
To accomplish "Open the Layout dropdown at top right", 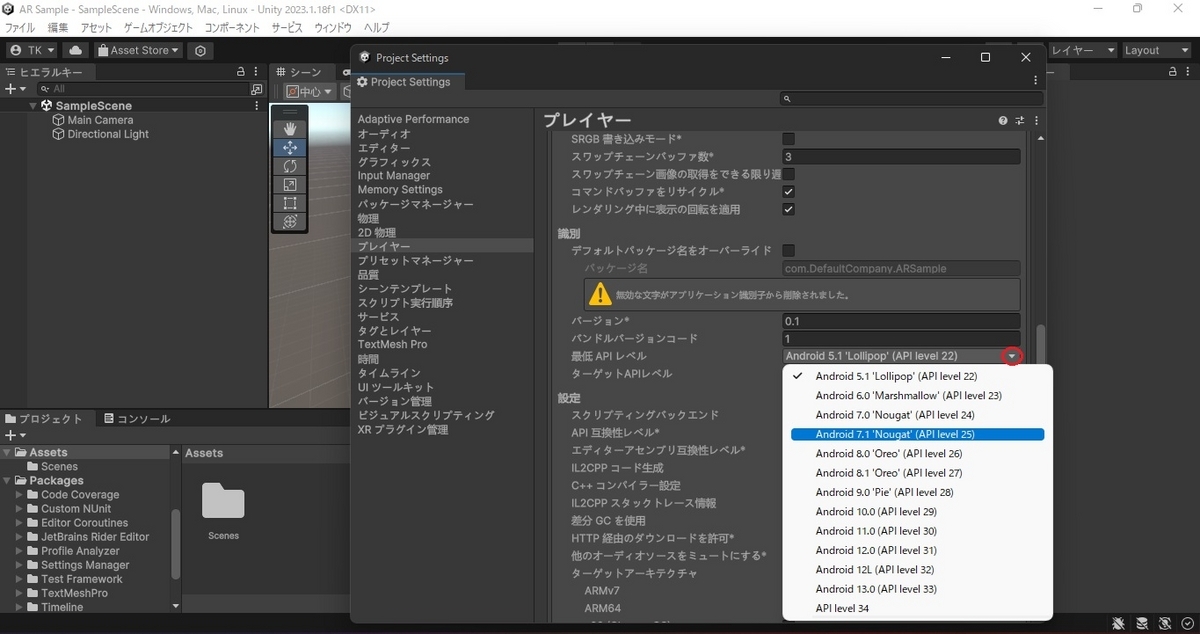I will (1156, 50).
